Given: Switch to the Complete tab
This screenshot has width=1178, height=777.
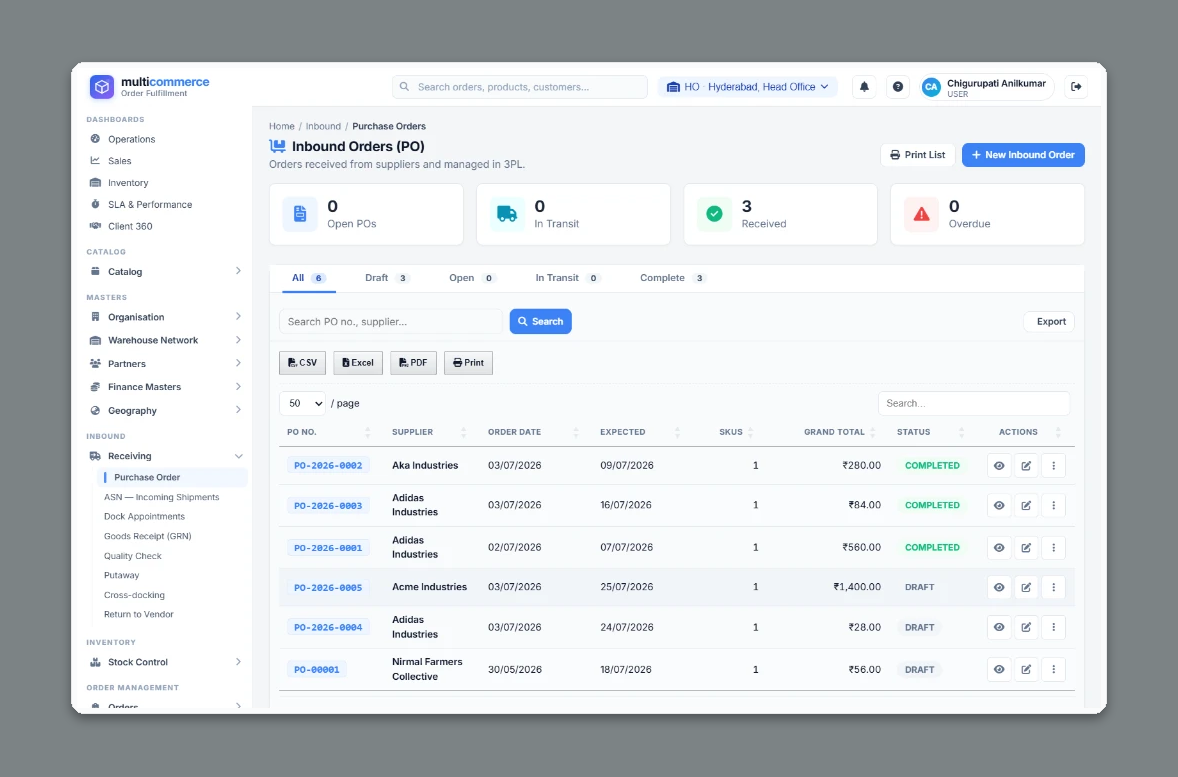Looking at the screenshot, I should point(672,278).
